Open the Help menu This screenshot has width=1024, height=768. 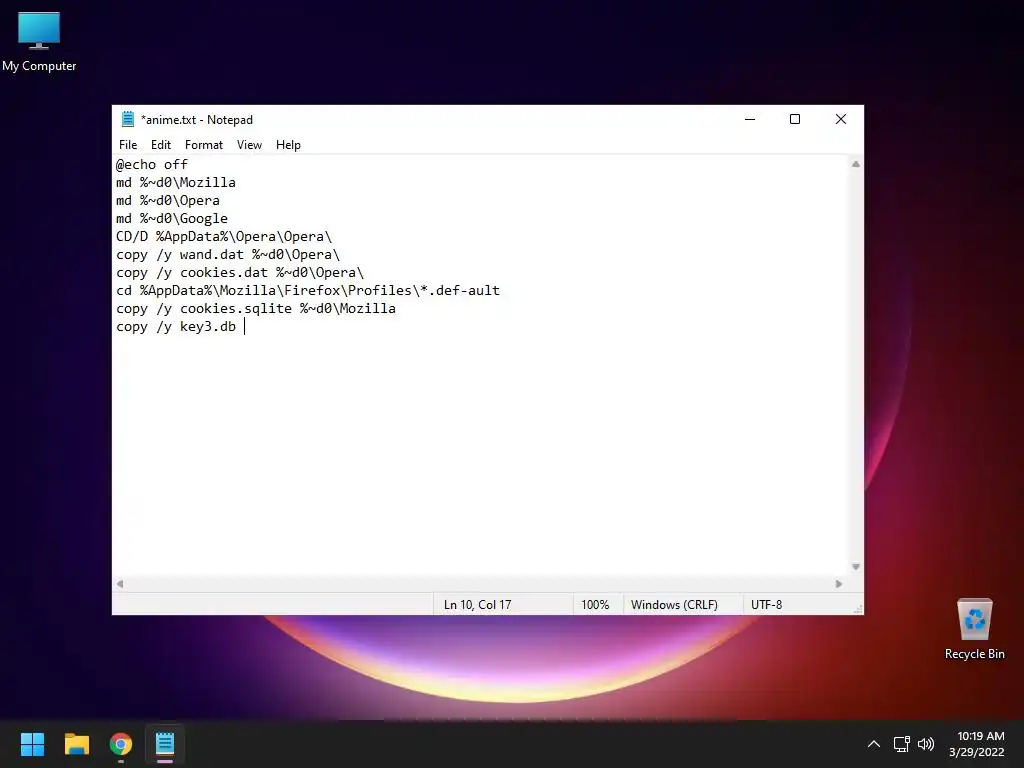point(288,145)
